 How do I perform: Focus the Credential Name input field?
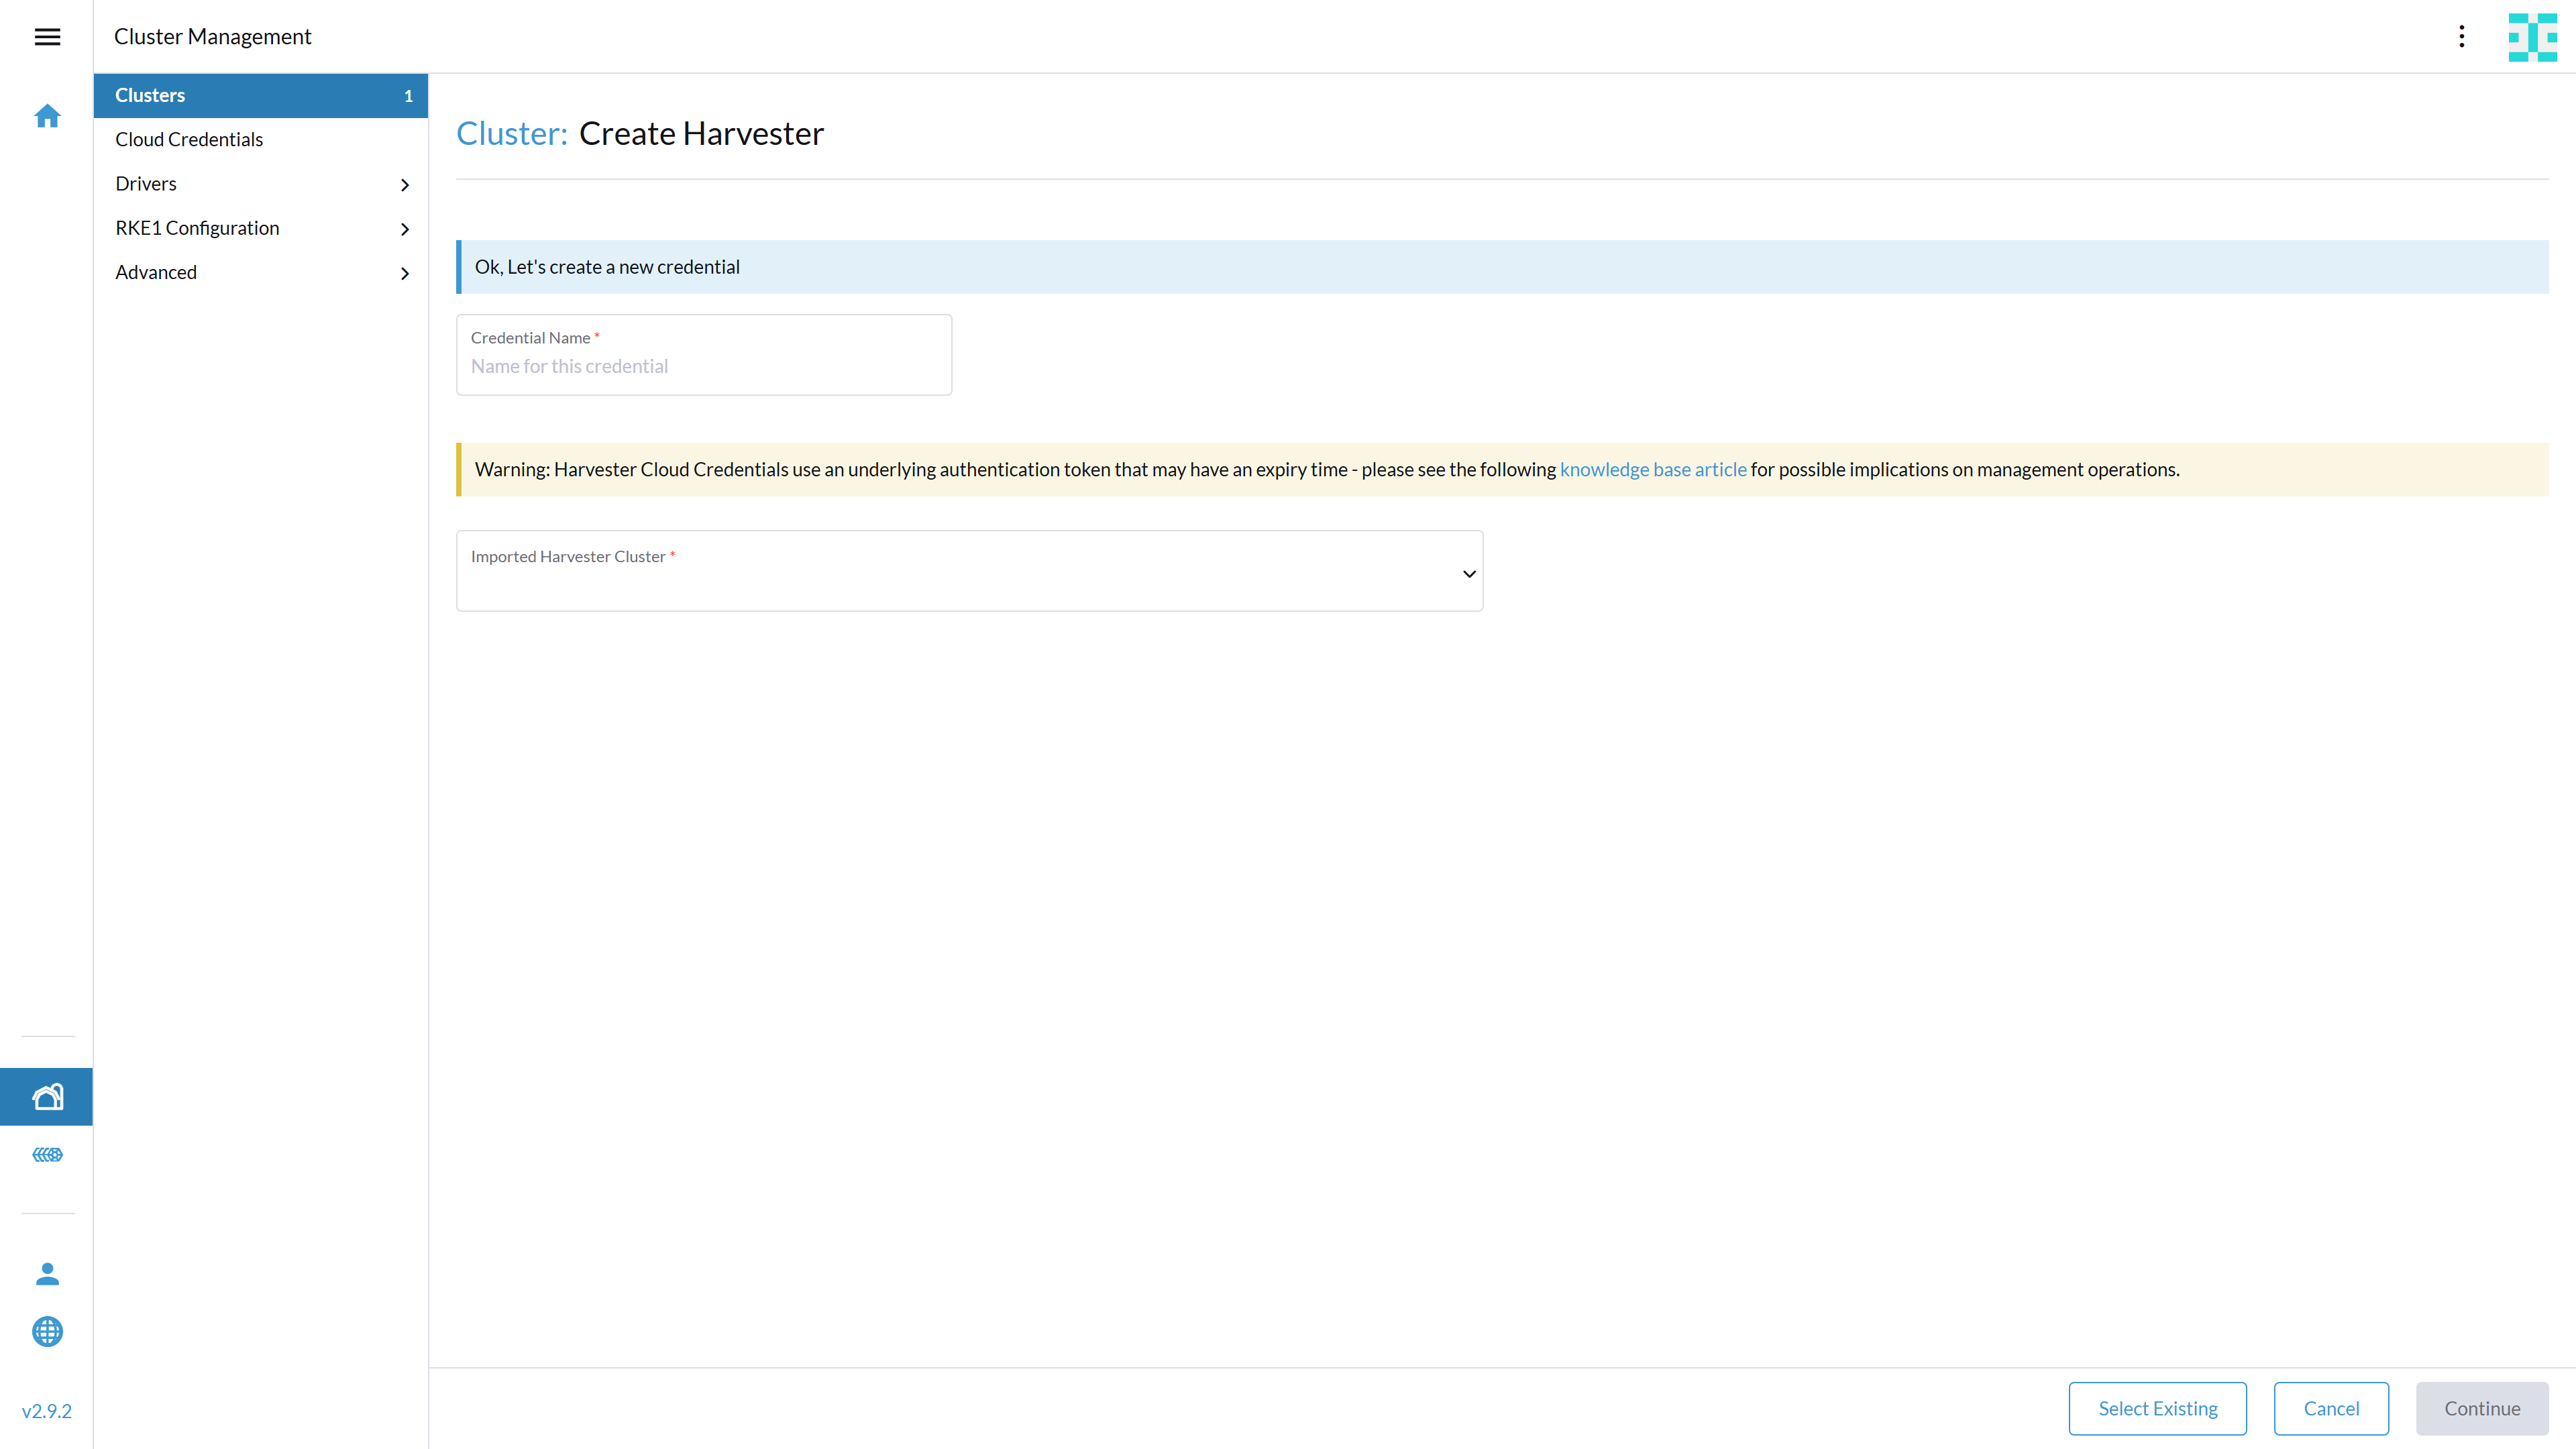tap(703, 366)
